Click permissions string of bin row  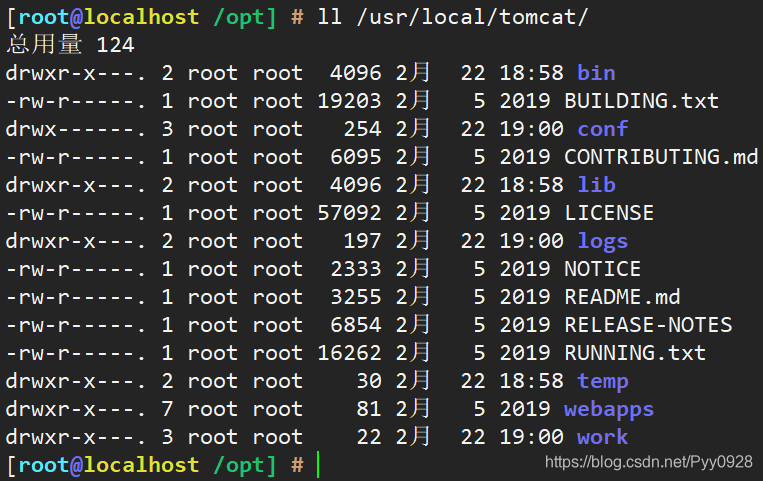[76, 73]
